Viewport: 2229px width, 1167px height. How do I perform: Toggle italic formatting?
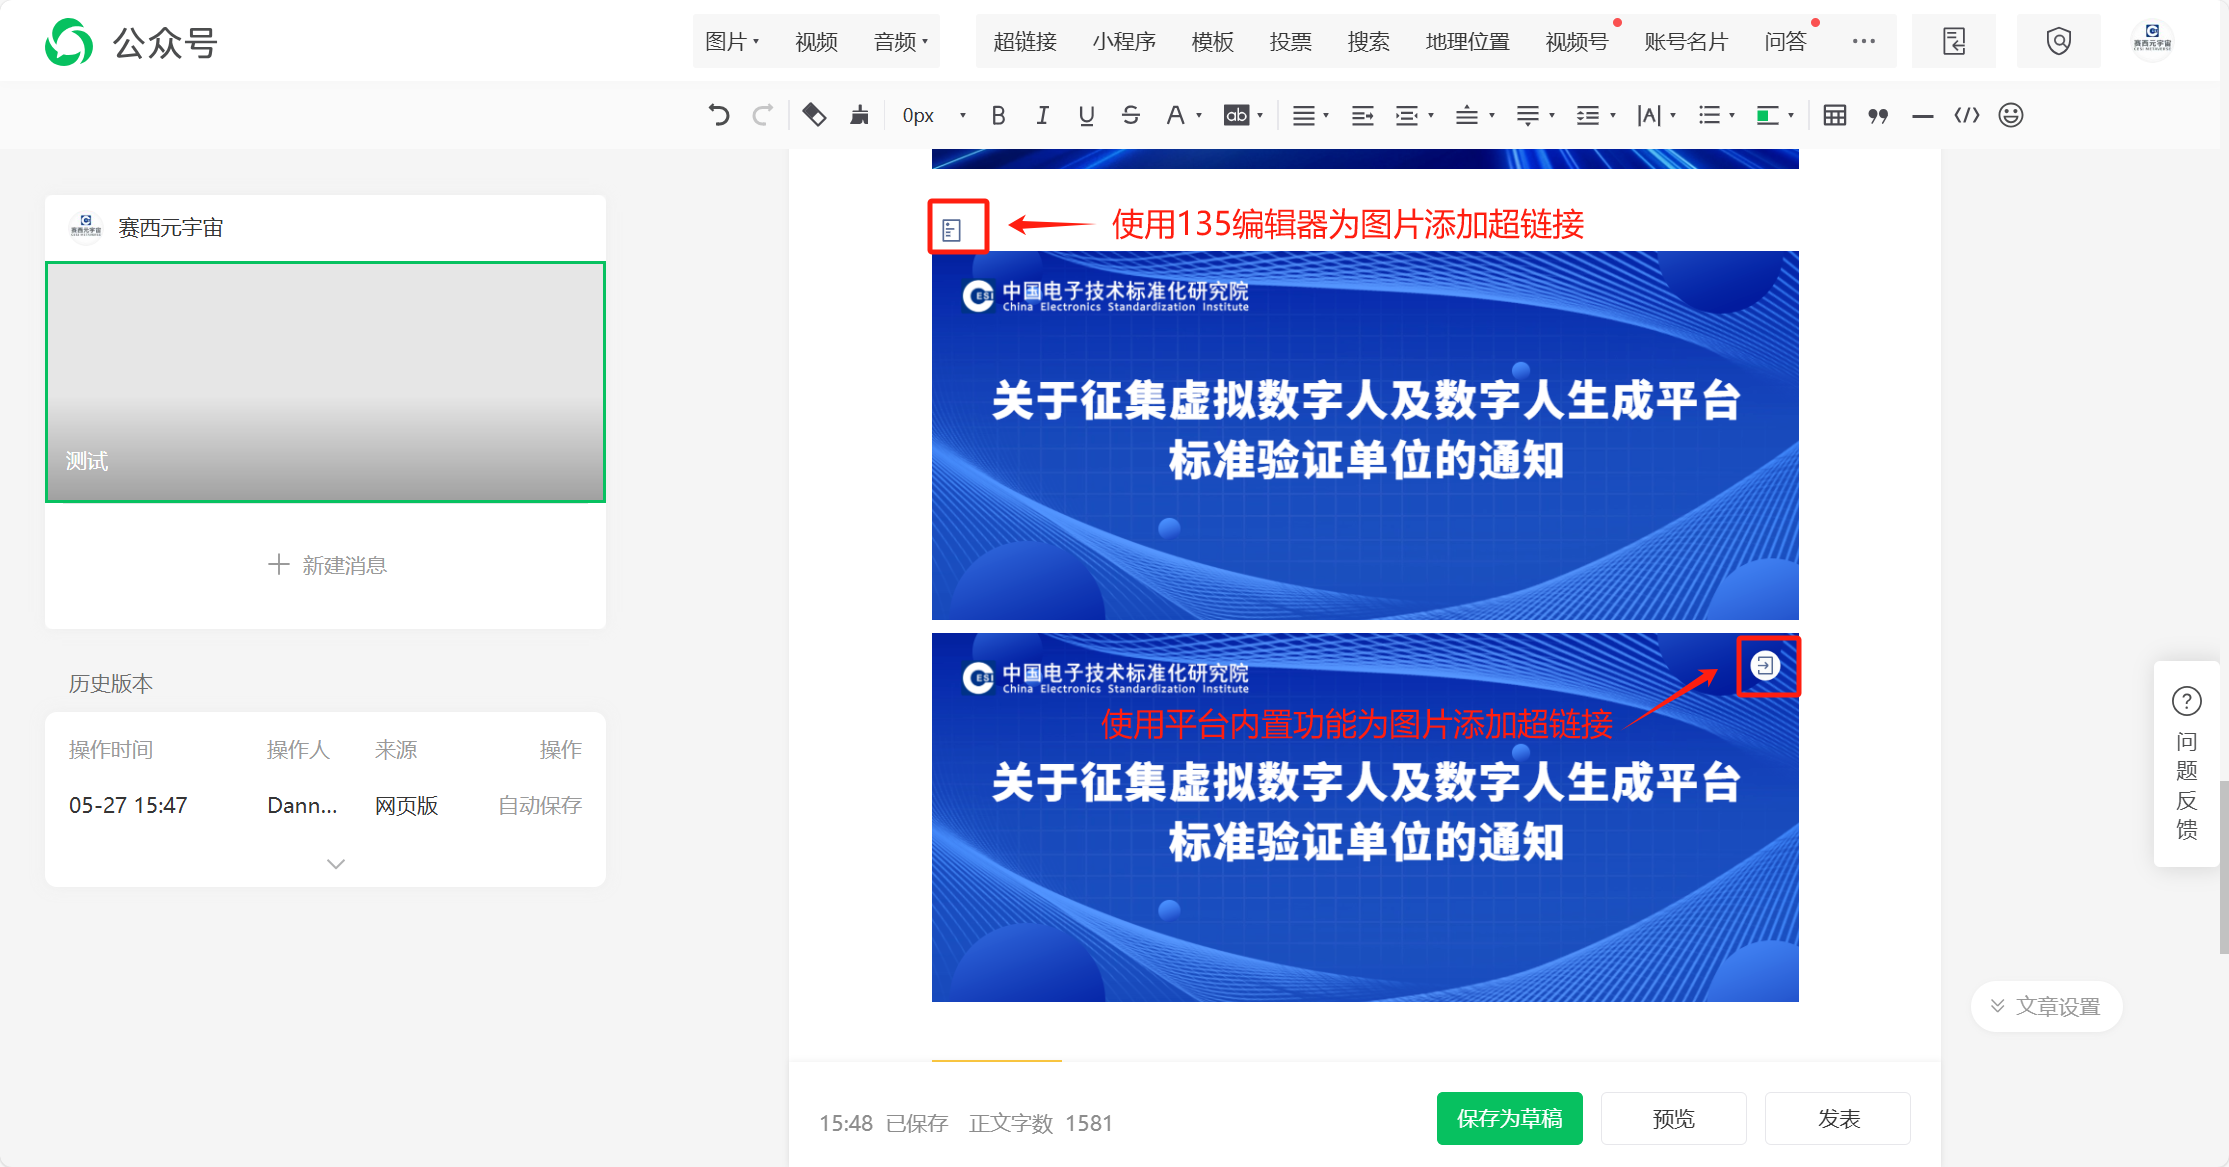click(1042, 115)
